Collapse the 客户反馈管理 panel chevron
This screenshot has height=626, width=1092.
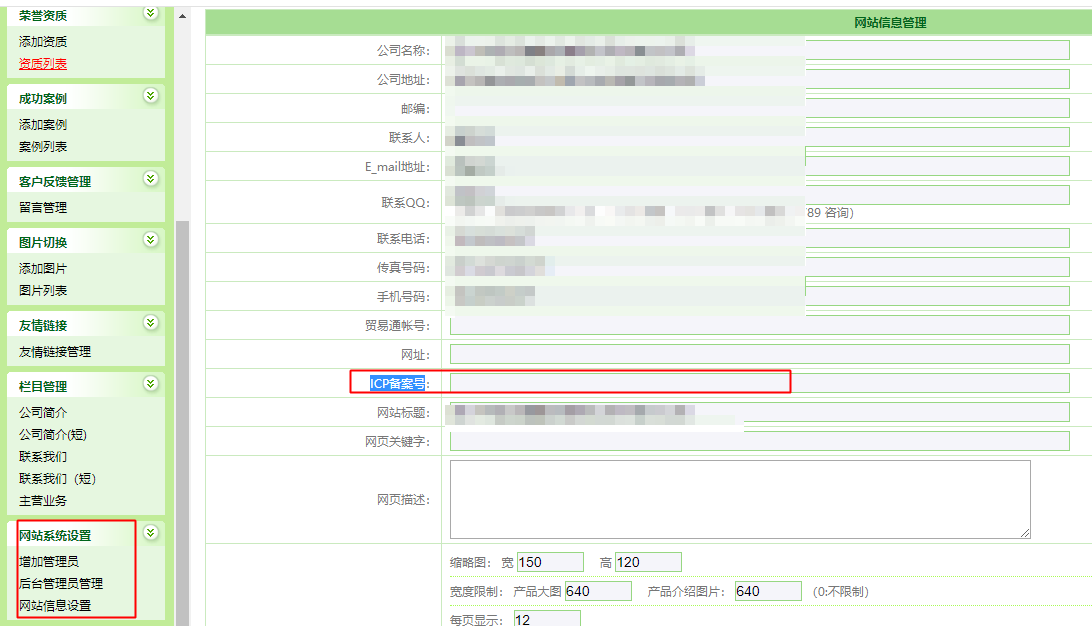(x=151, y=179)
